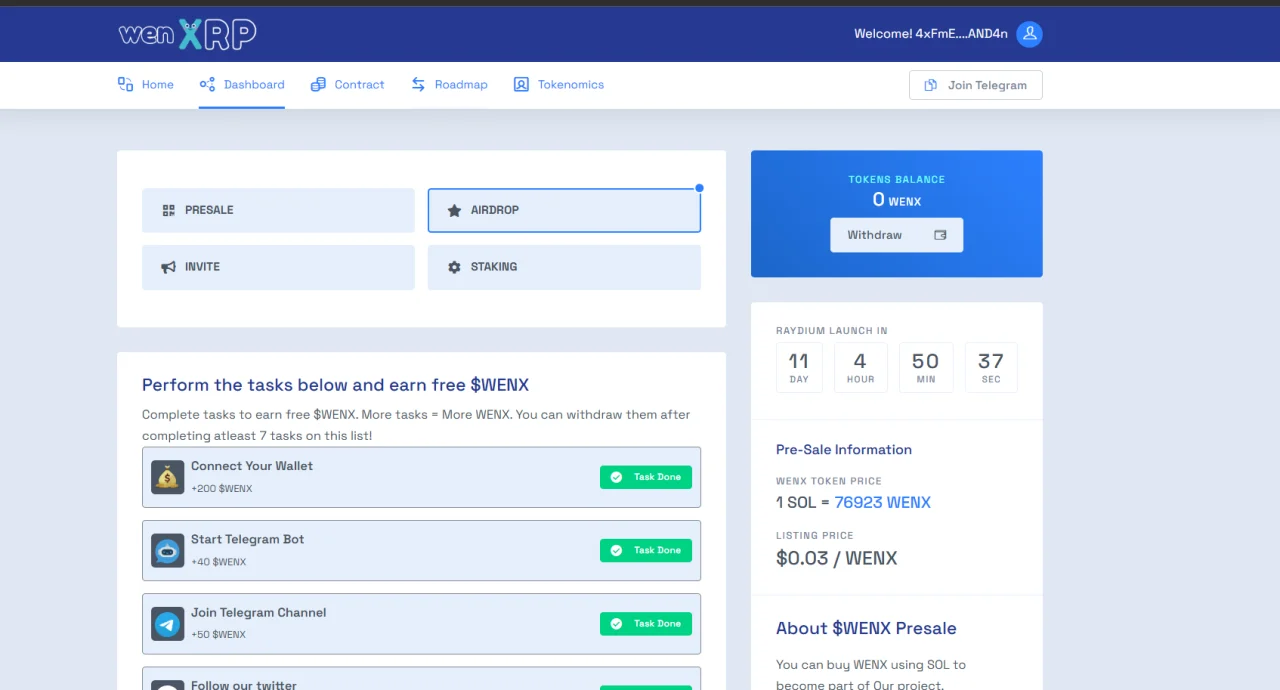The height and width of the screenshot is (690, 1280).
Task: Click the Airdrop star icon
Action: pyautogui.click(x=454, y=210)
